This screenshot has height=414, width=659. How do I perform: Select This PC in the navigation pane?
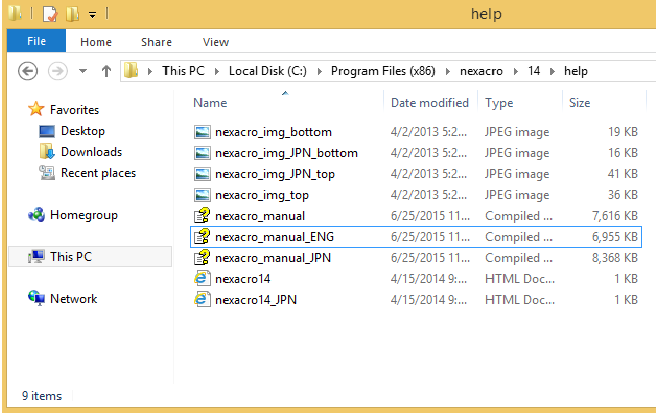[71, 257]
